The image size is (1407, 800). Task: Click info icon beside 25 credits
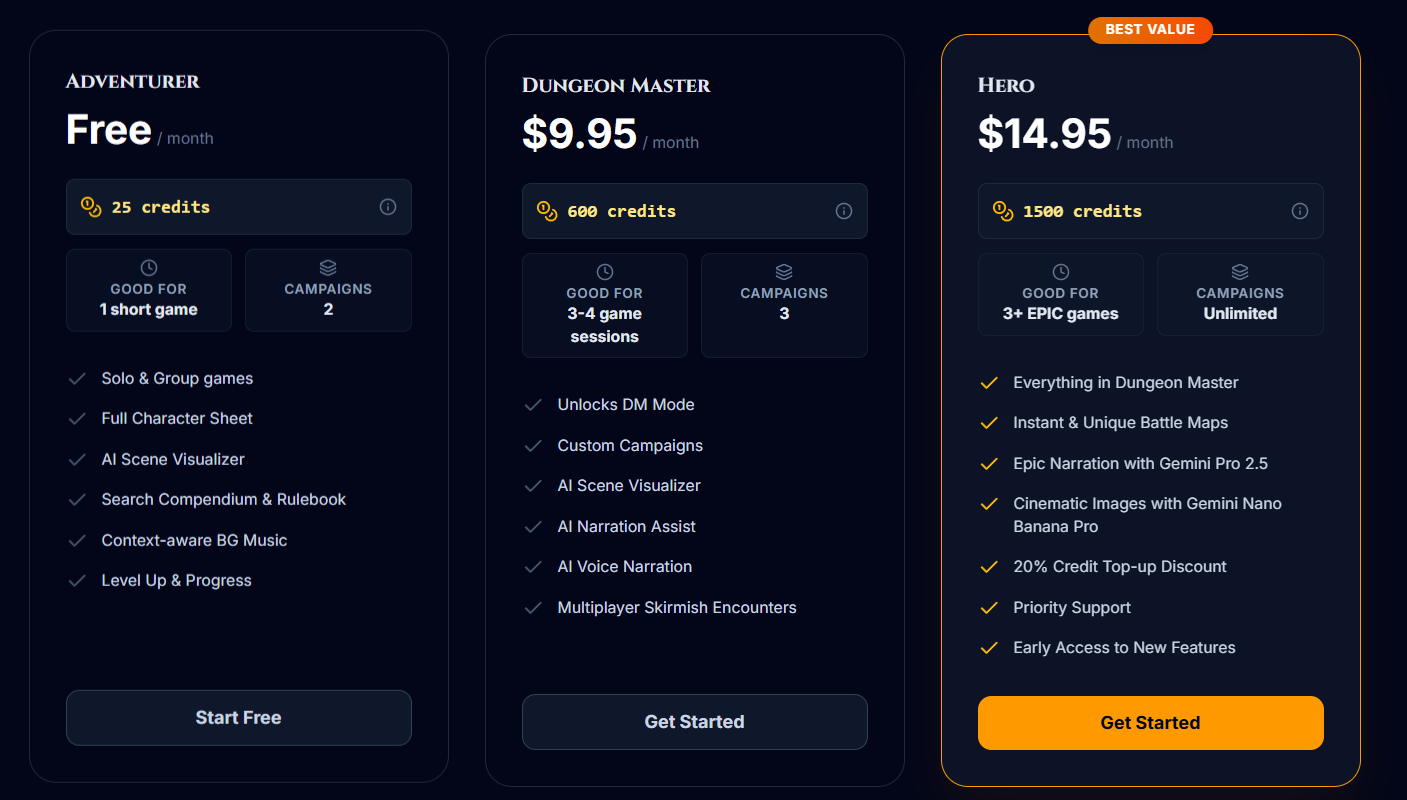pyautogui.click(x=388, y=207)
